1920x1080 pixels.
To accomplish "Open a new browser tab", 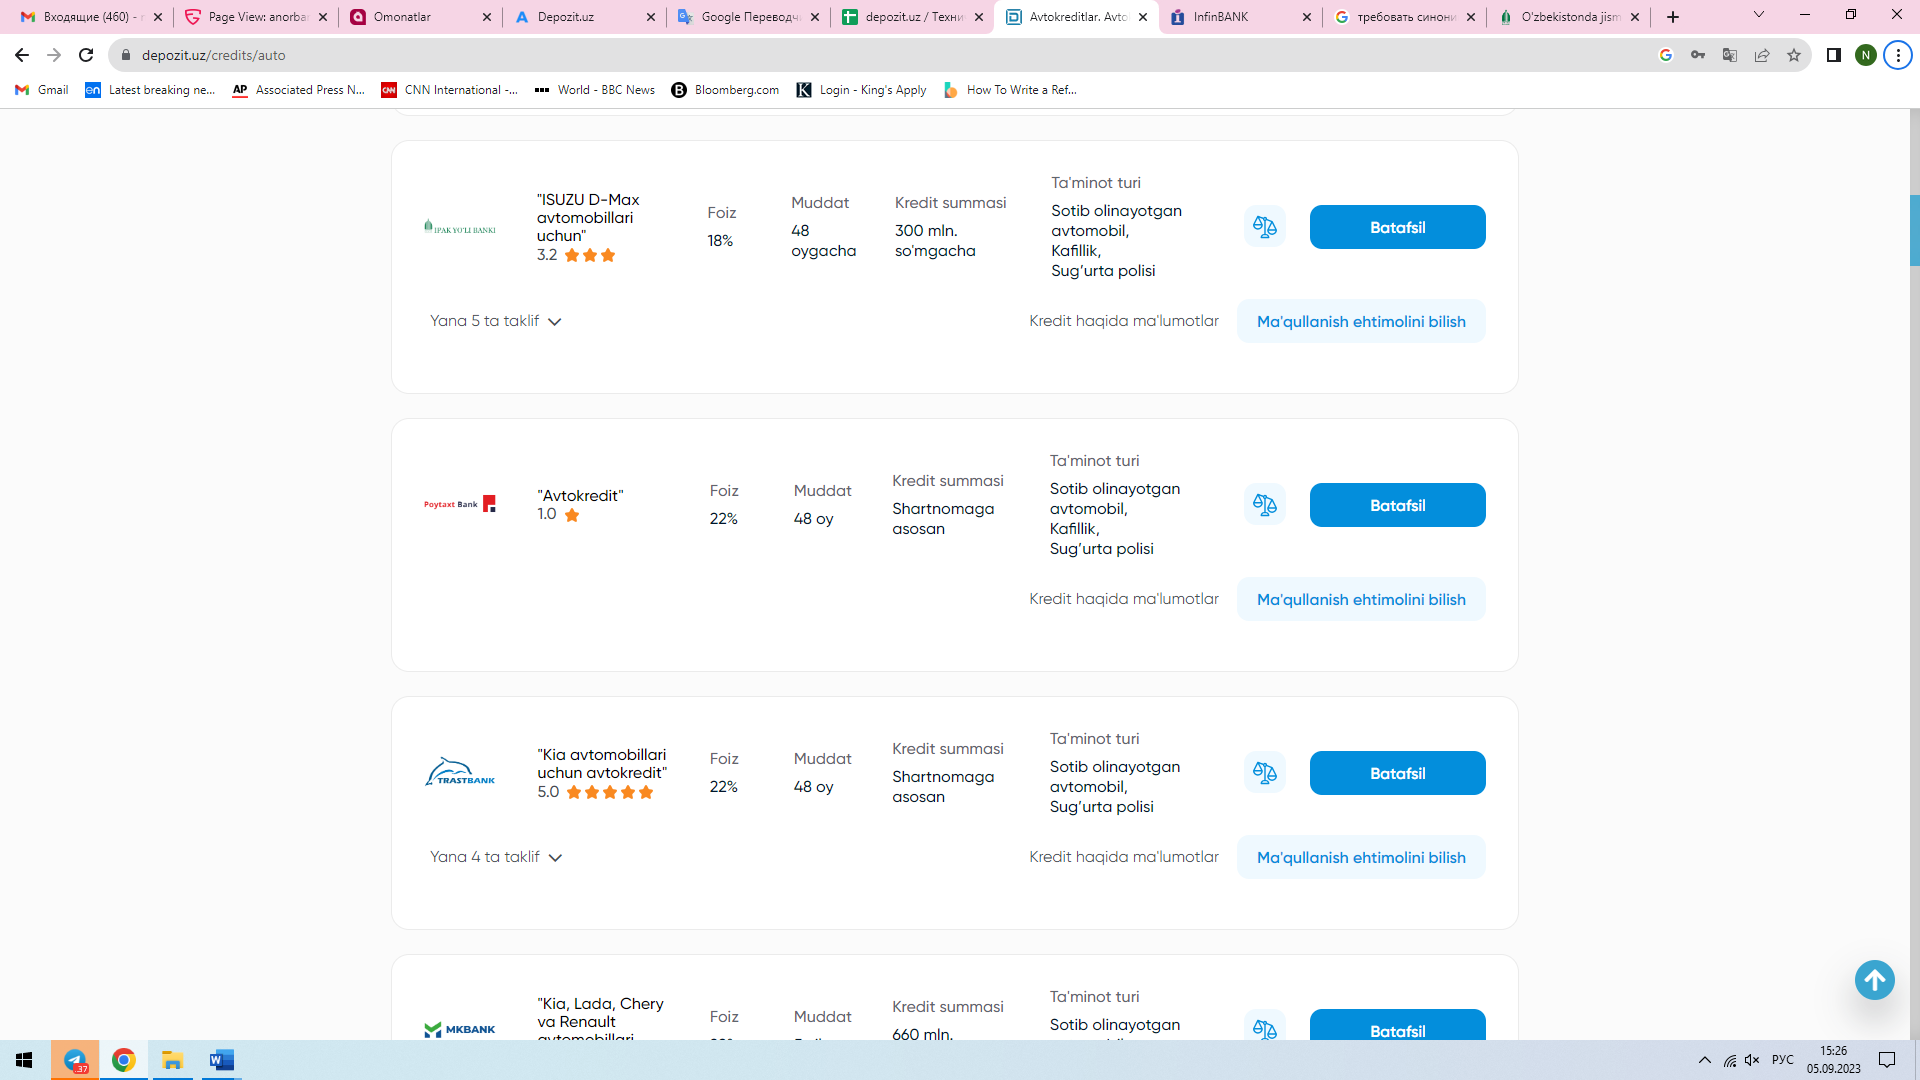I will tap(1673, 17).
